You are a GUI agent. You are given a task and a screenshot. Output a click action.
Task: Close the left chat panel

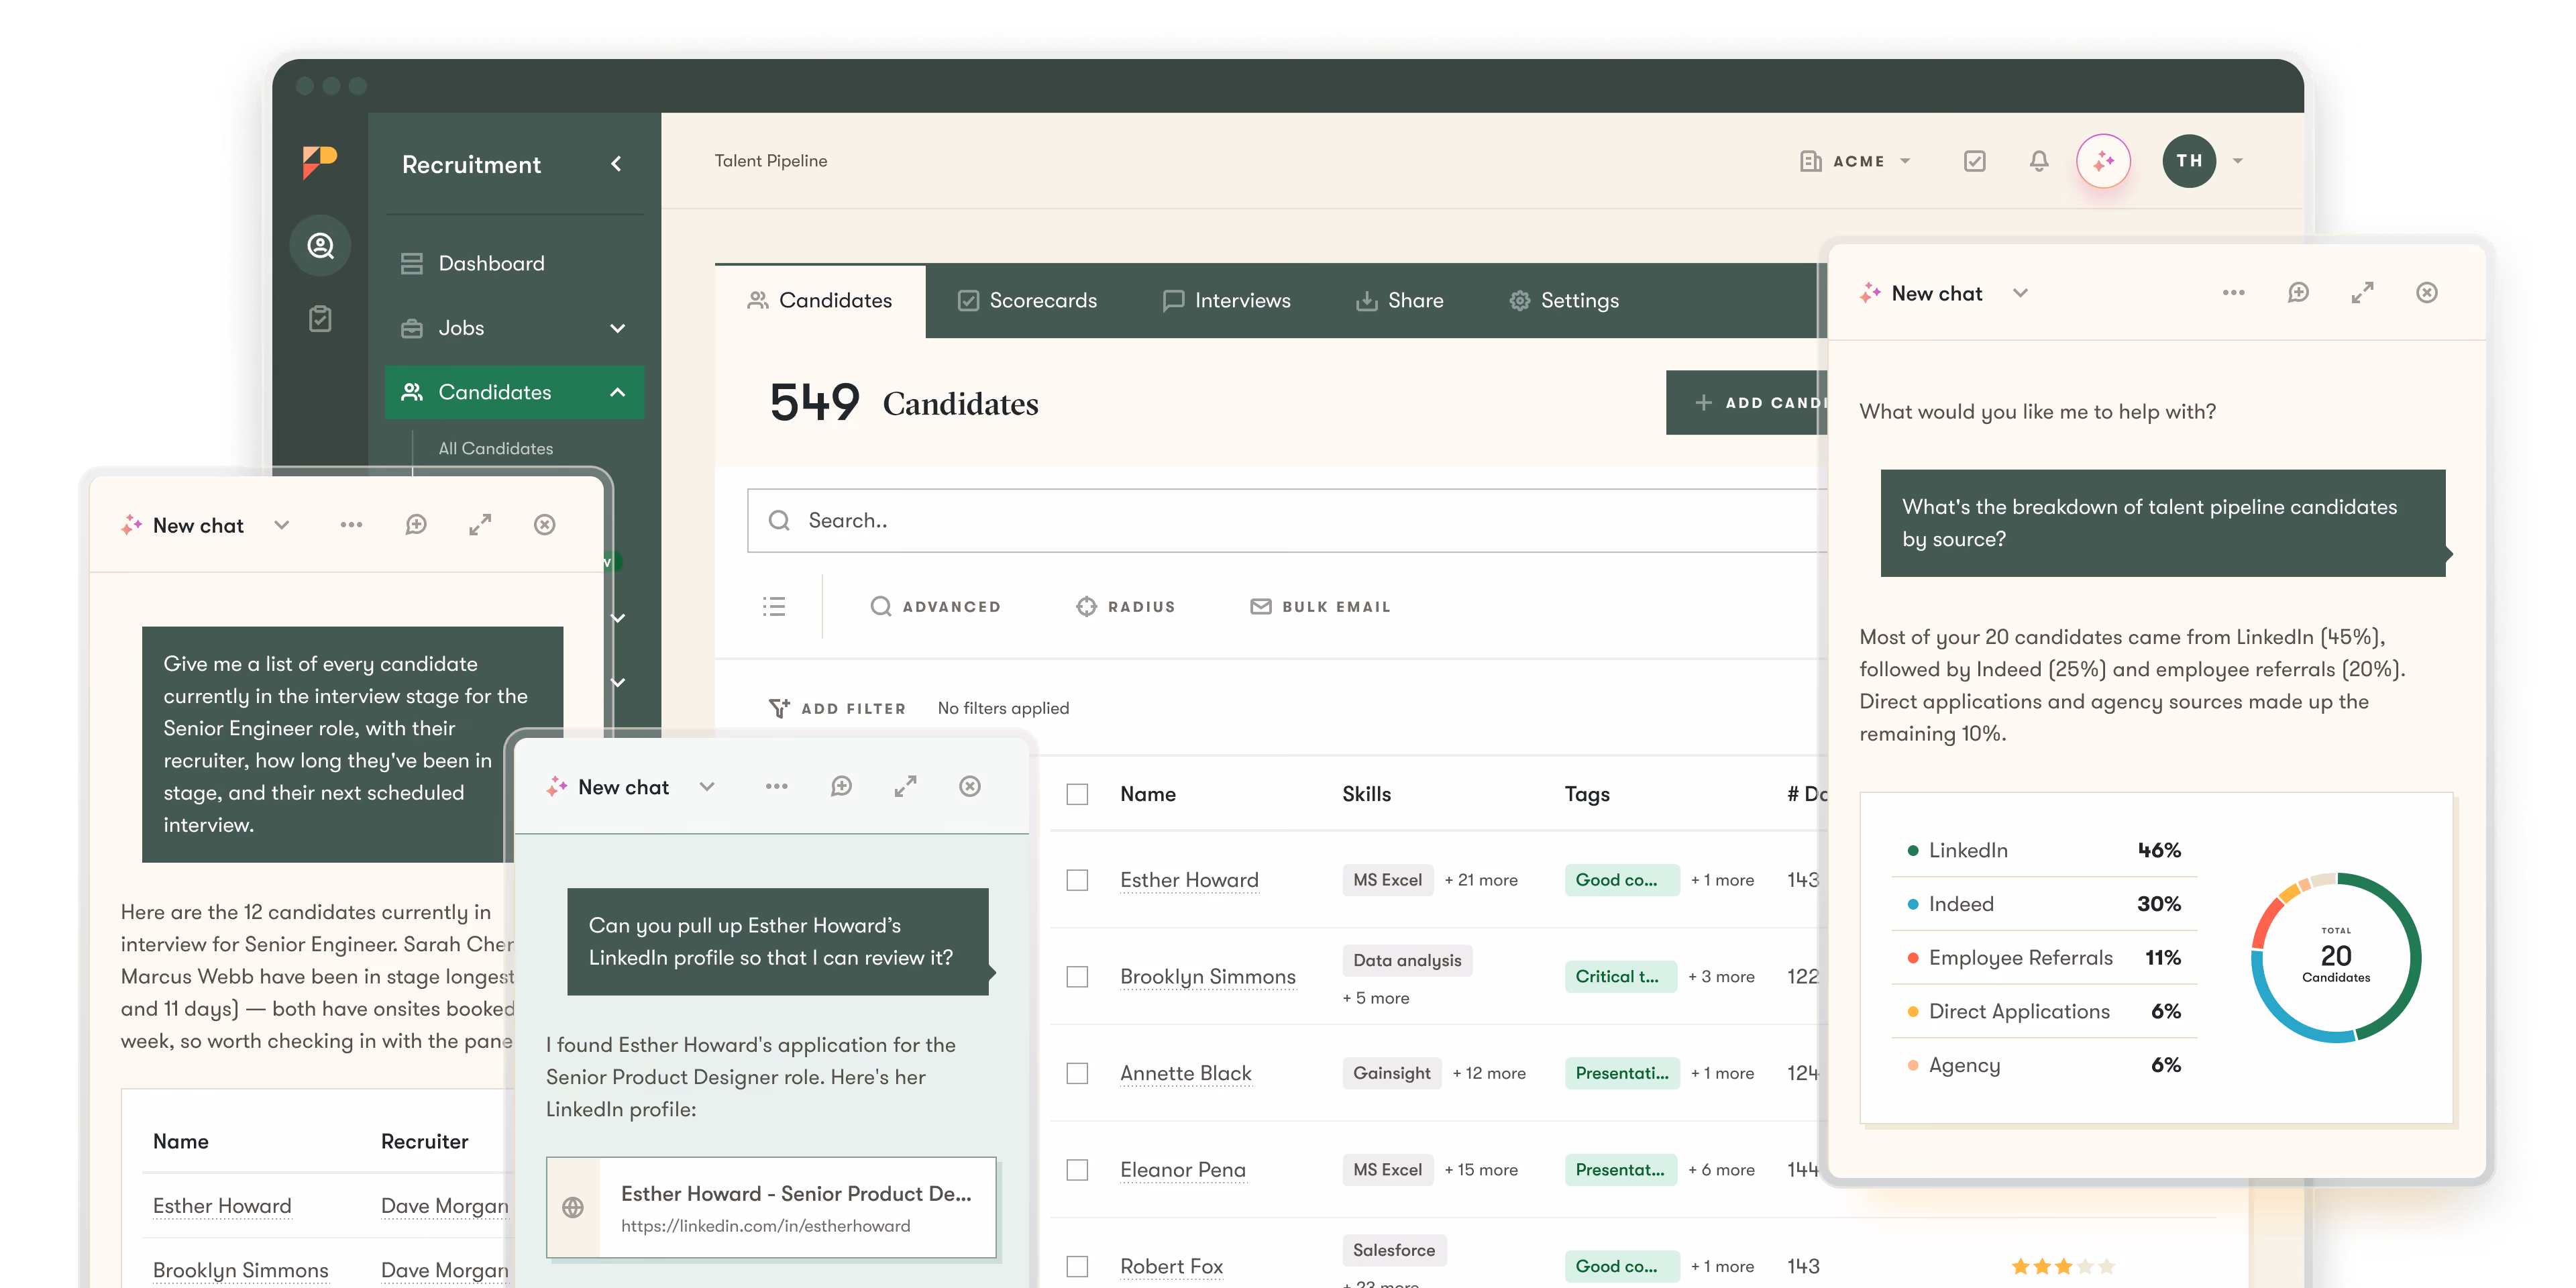pyautogui.click(x=544, y=525)
